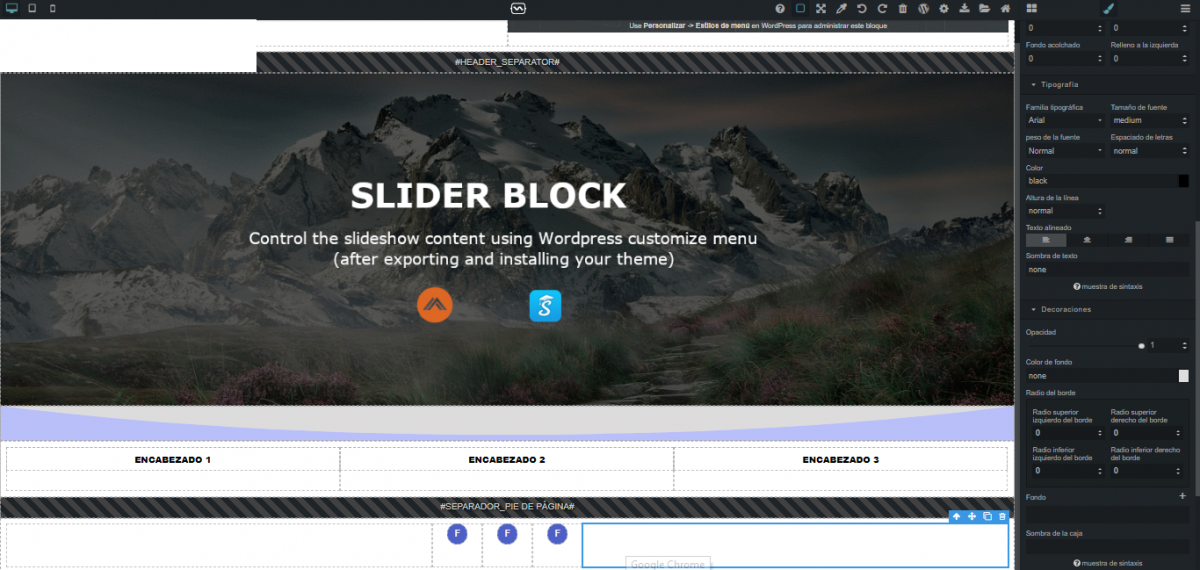1200x570 pixels.
Task: Switch to desktop preview mode
Action: [x=12, y=8]
